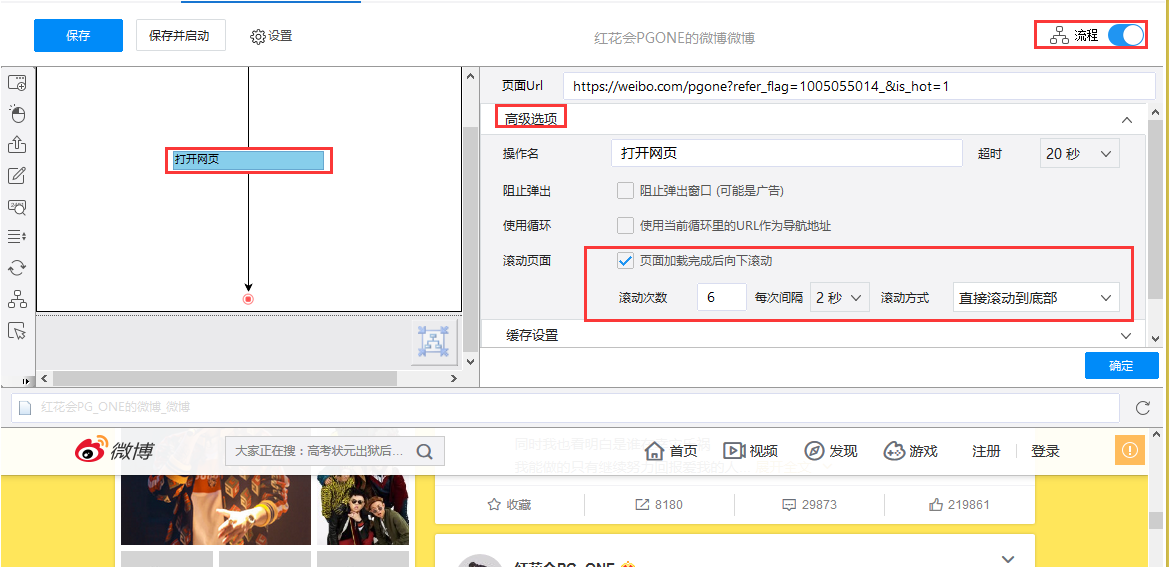Screen dimensions: 1169x567
Task: Click the 保存并启动 button
Action: [180, 36]
